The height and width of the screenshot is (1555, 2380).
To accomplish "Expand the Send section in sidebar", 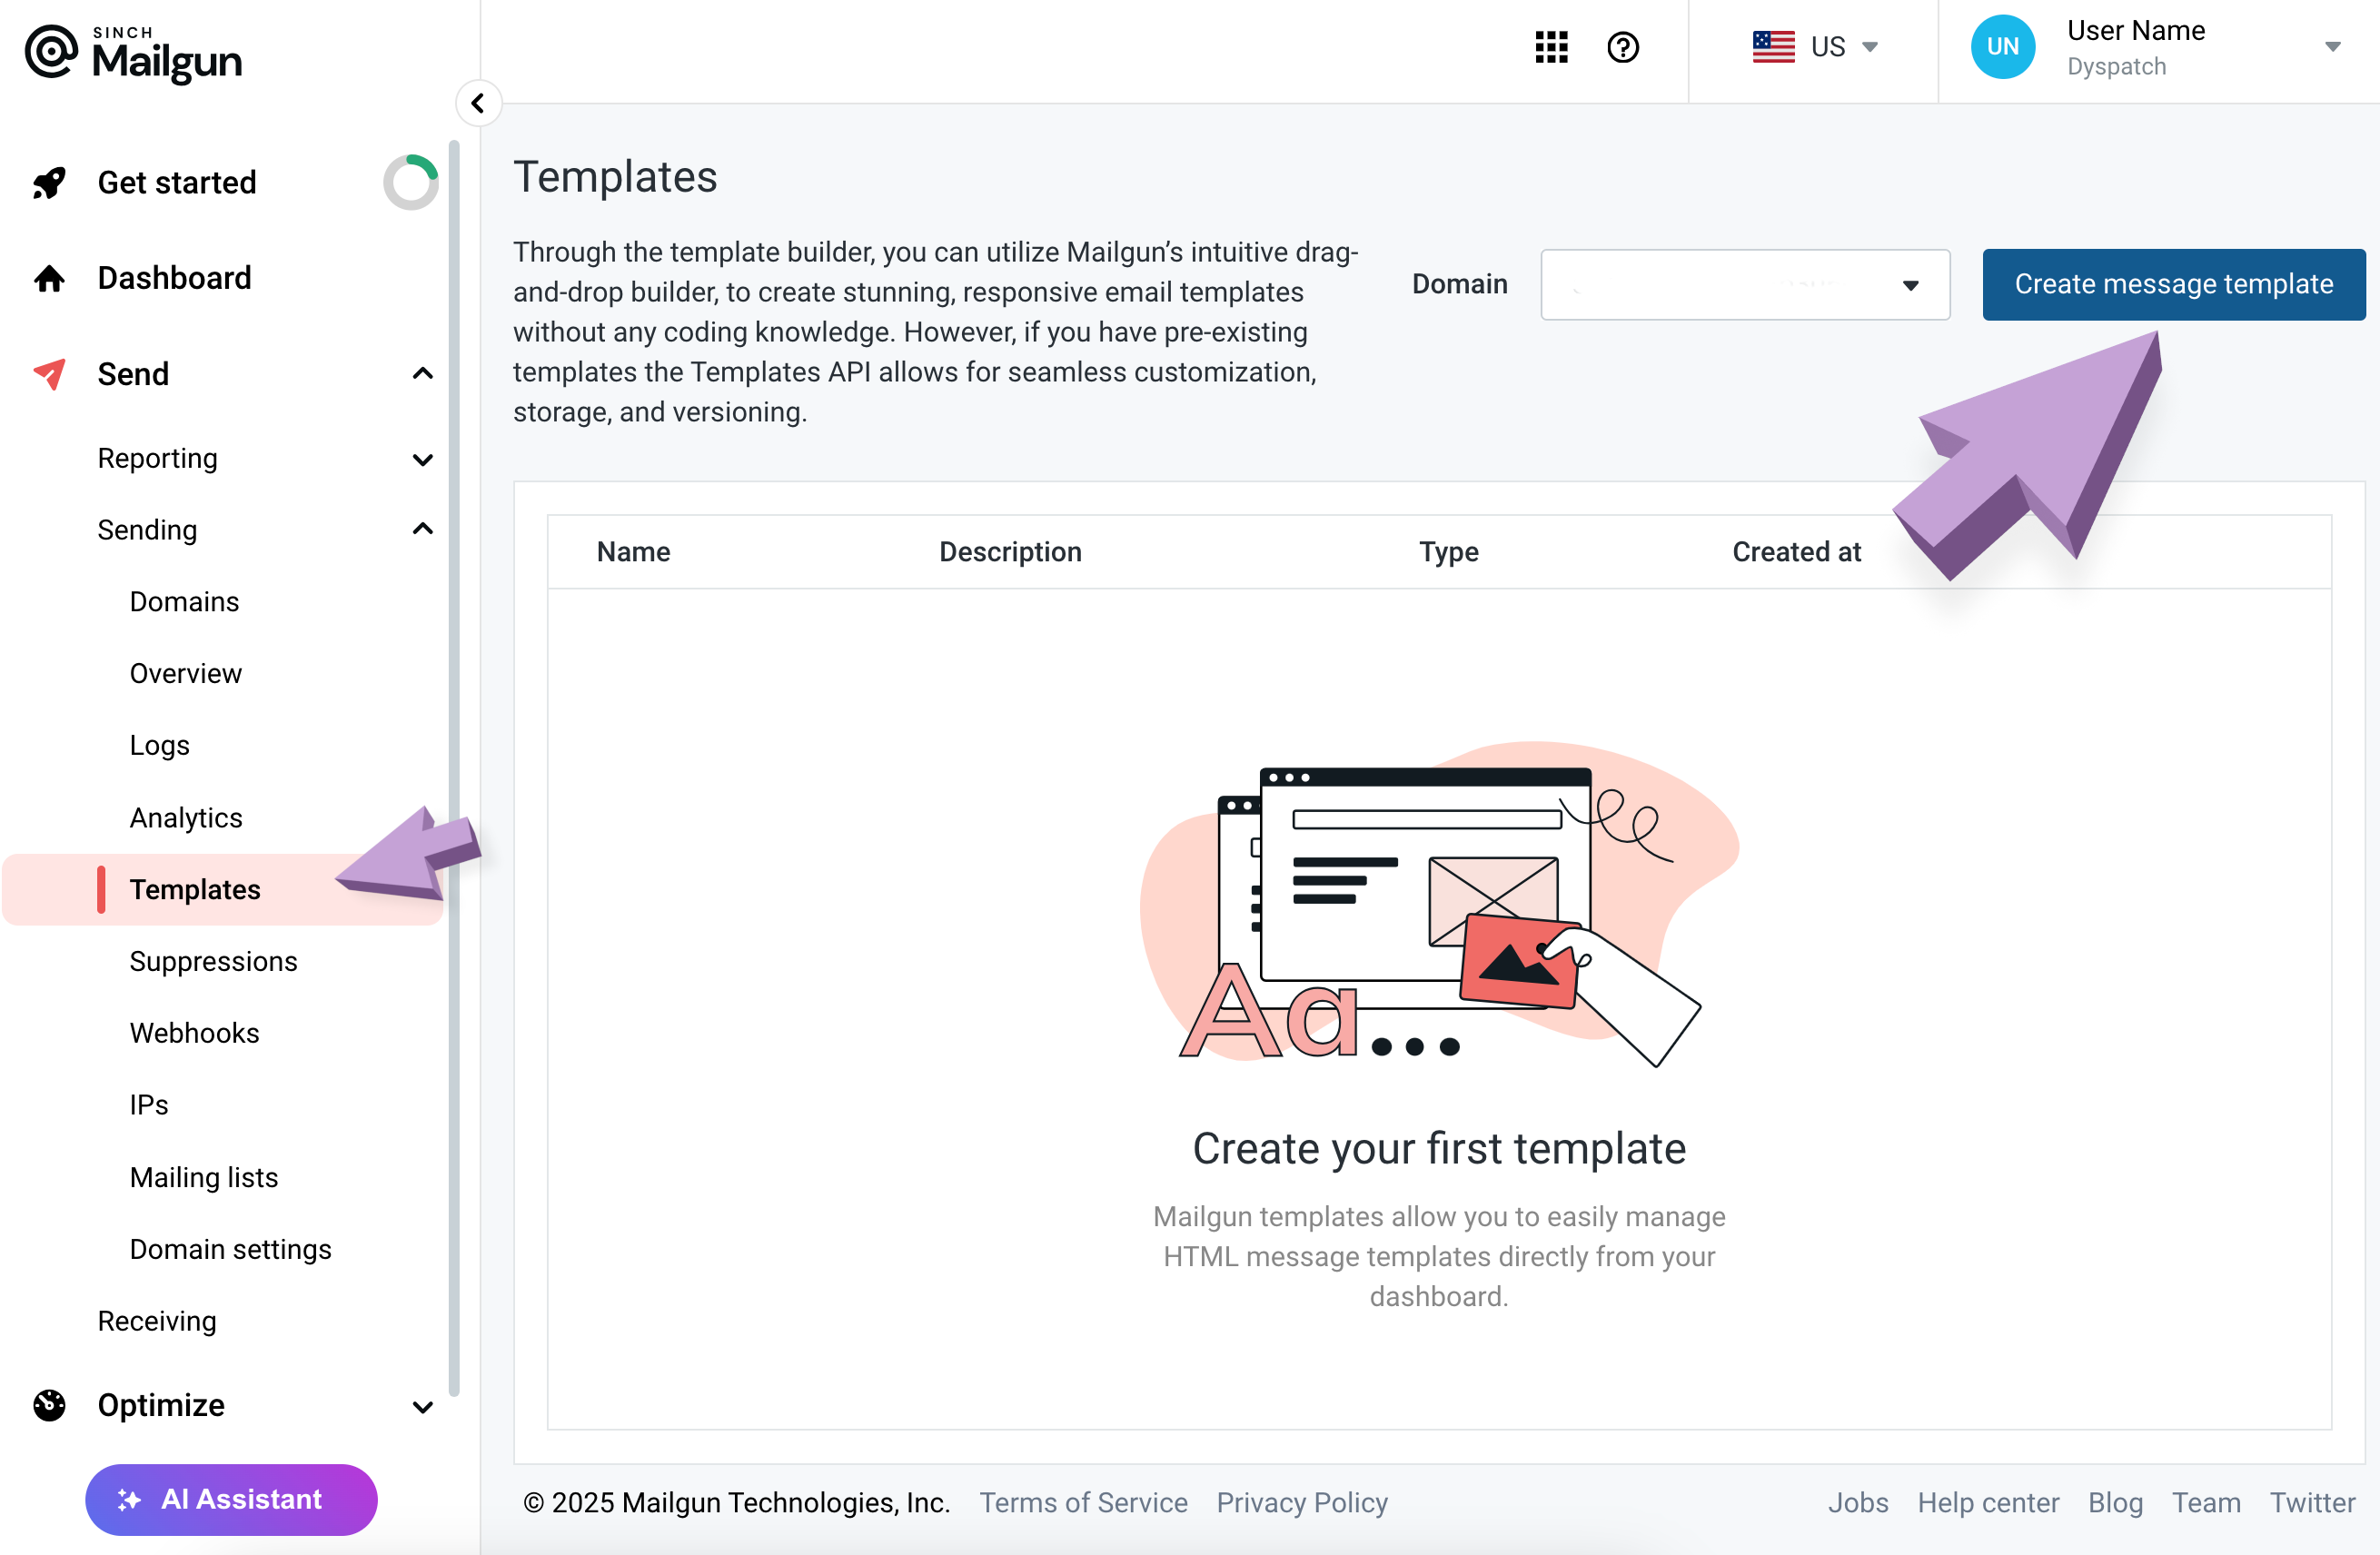I will [x=421, y=373].
